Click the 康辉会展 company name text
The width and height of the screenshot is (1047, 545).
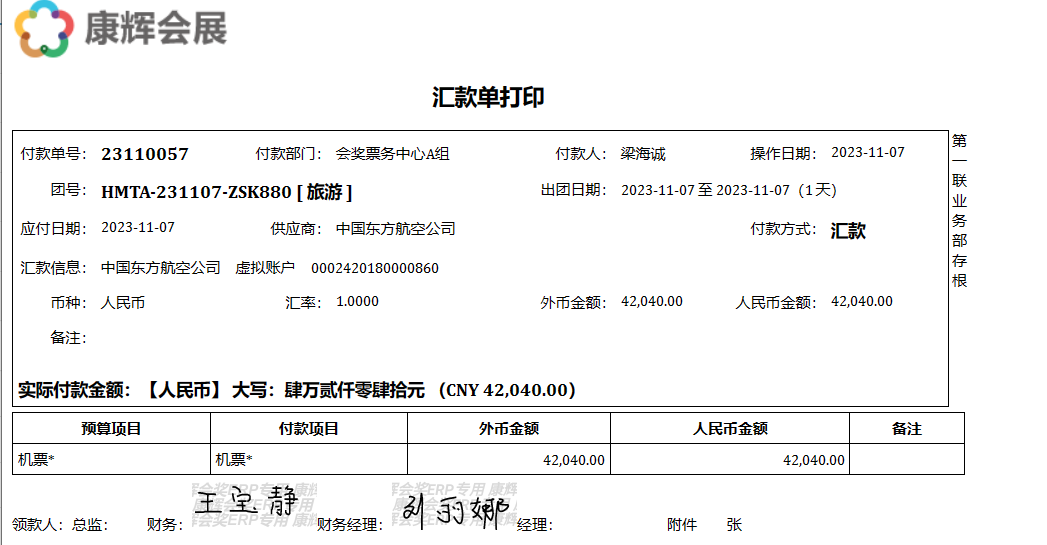[156, 28]
